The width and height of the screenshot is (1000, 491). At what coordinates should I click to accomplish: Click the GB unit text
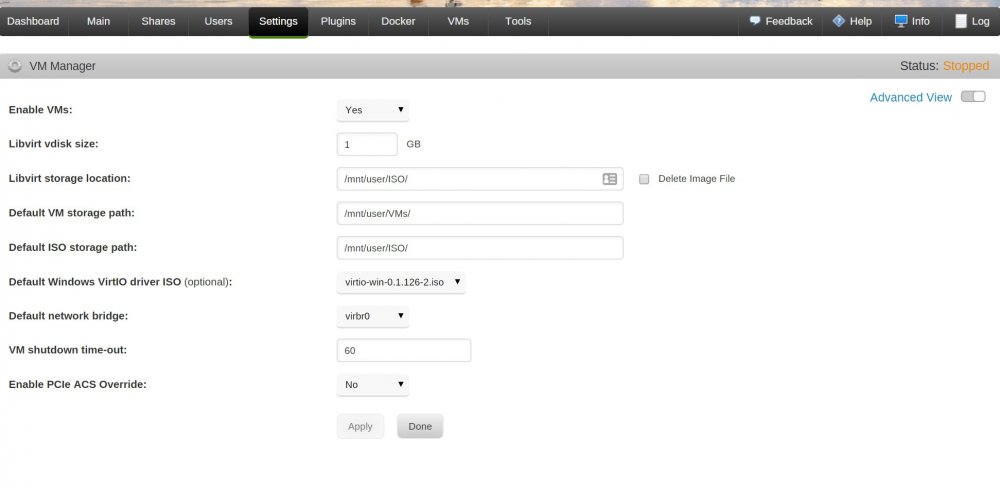coord(413,144)
